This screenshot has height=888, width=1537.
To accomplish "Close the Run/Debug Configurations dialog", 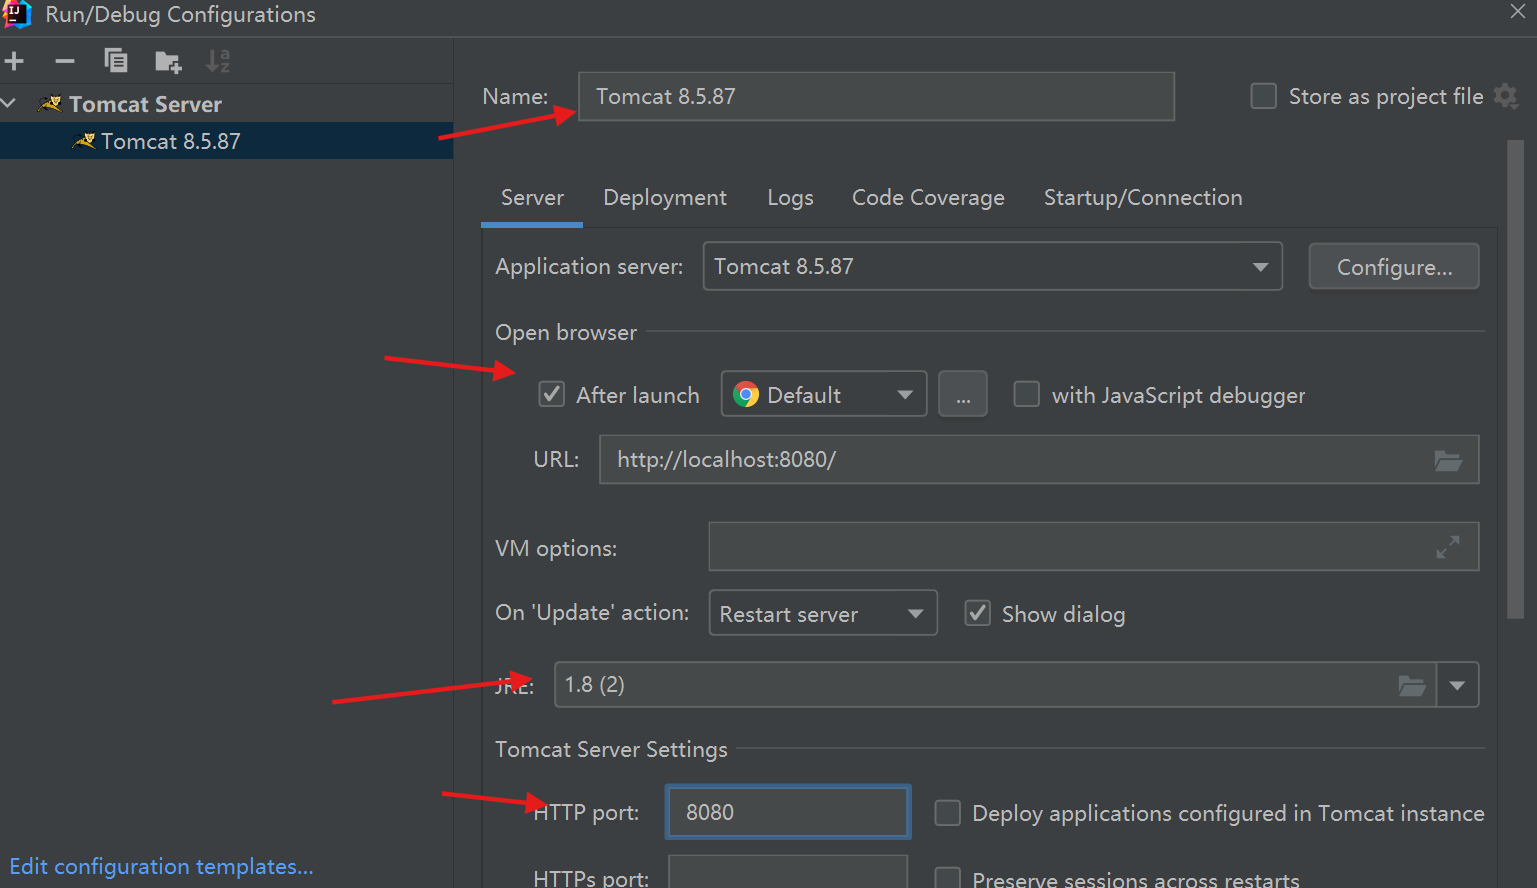I will click(x=1518, y=12).
